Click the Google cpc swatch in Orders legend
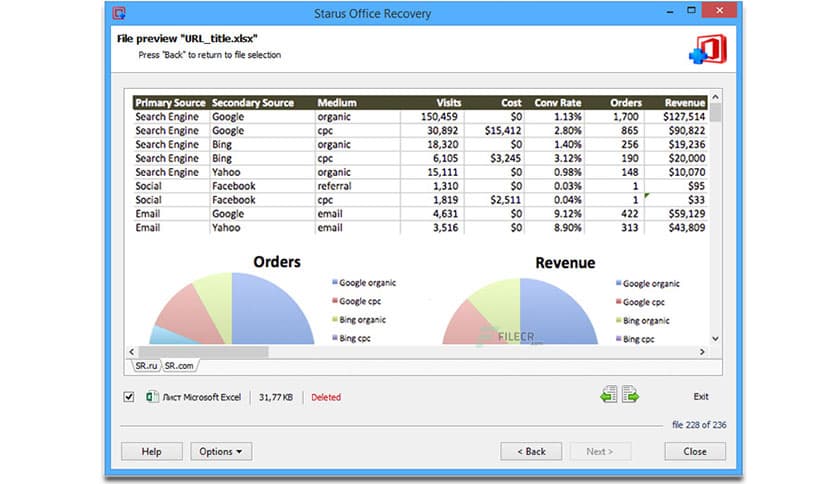 335,301
